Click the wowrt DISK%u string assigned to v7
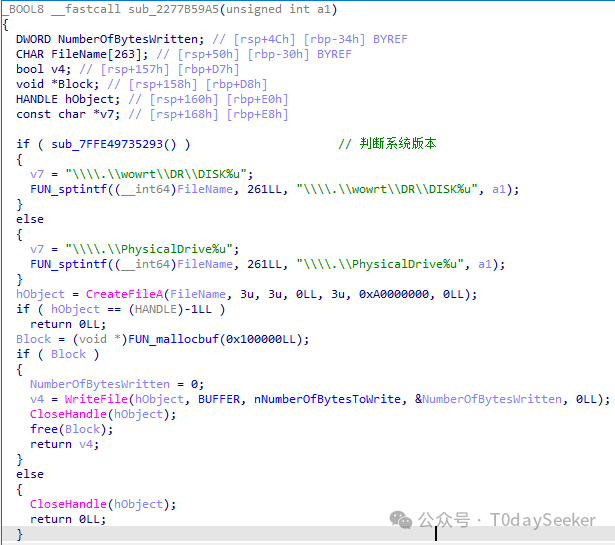 pyautogui.click(x=156, y=174)
